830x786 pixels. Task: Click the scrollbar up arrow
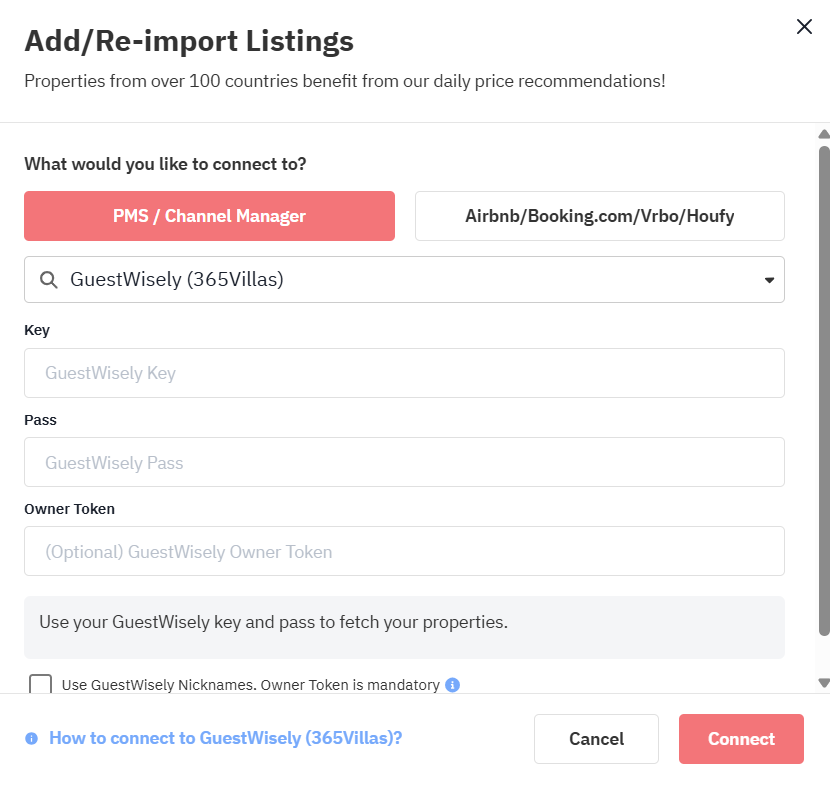[x=824, y=134]
